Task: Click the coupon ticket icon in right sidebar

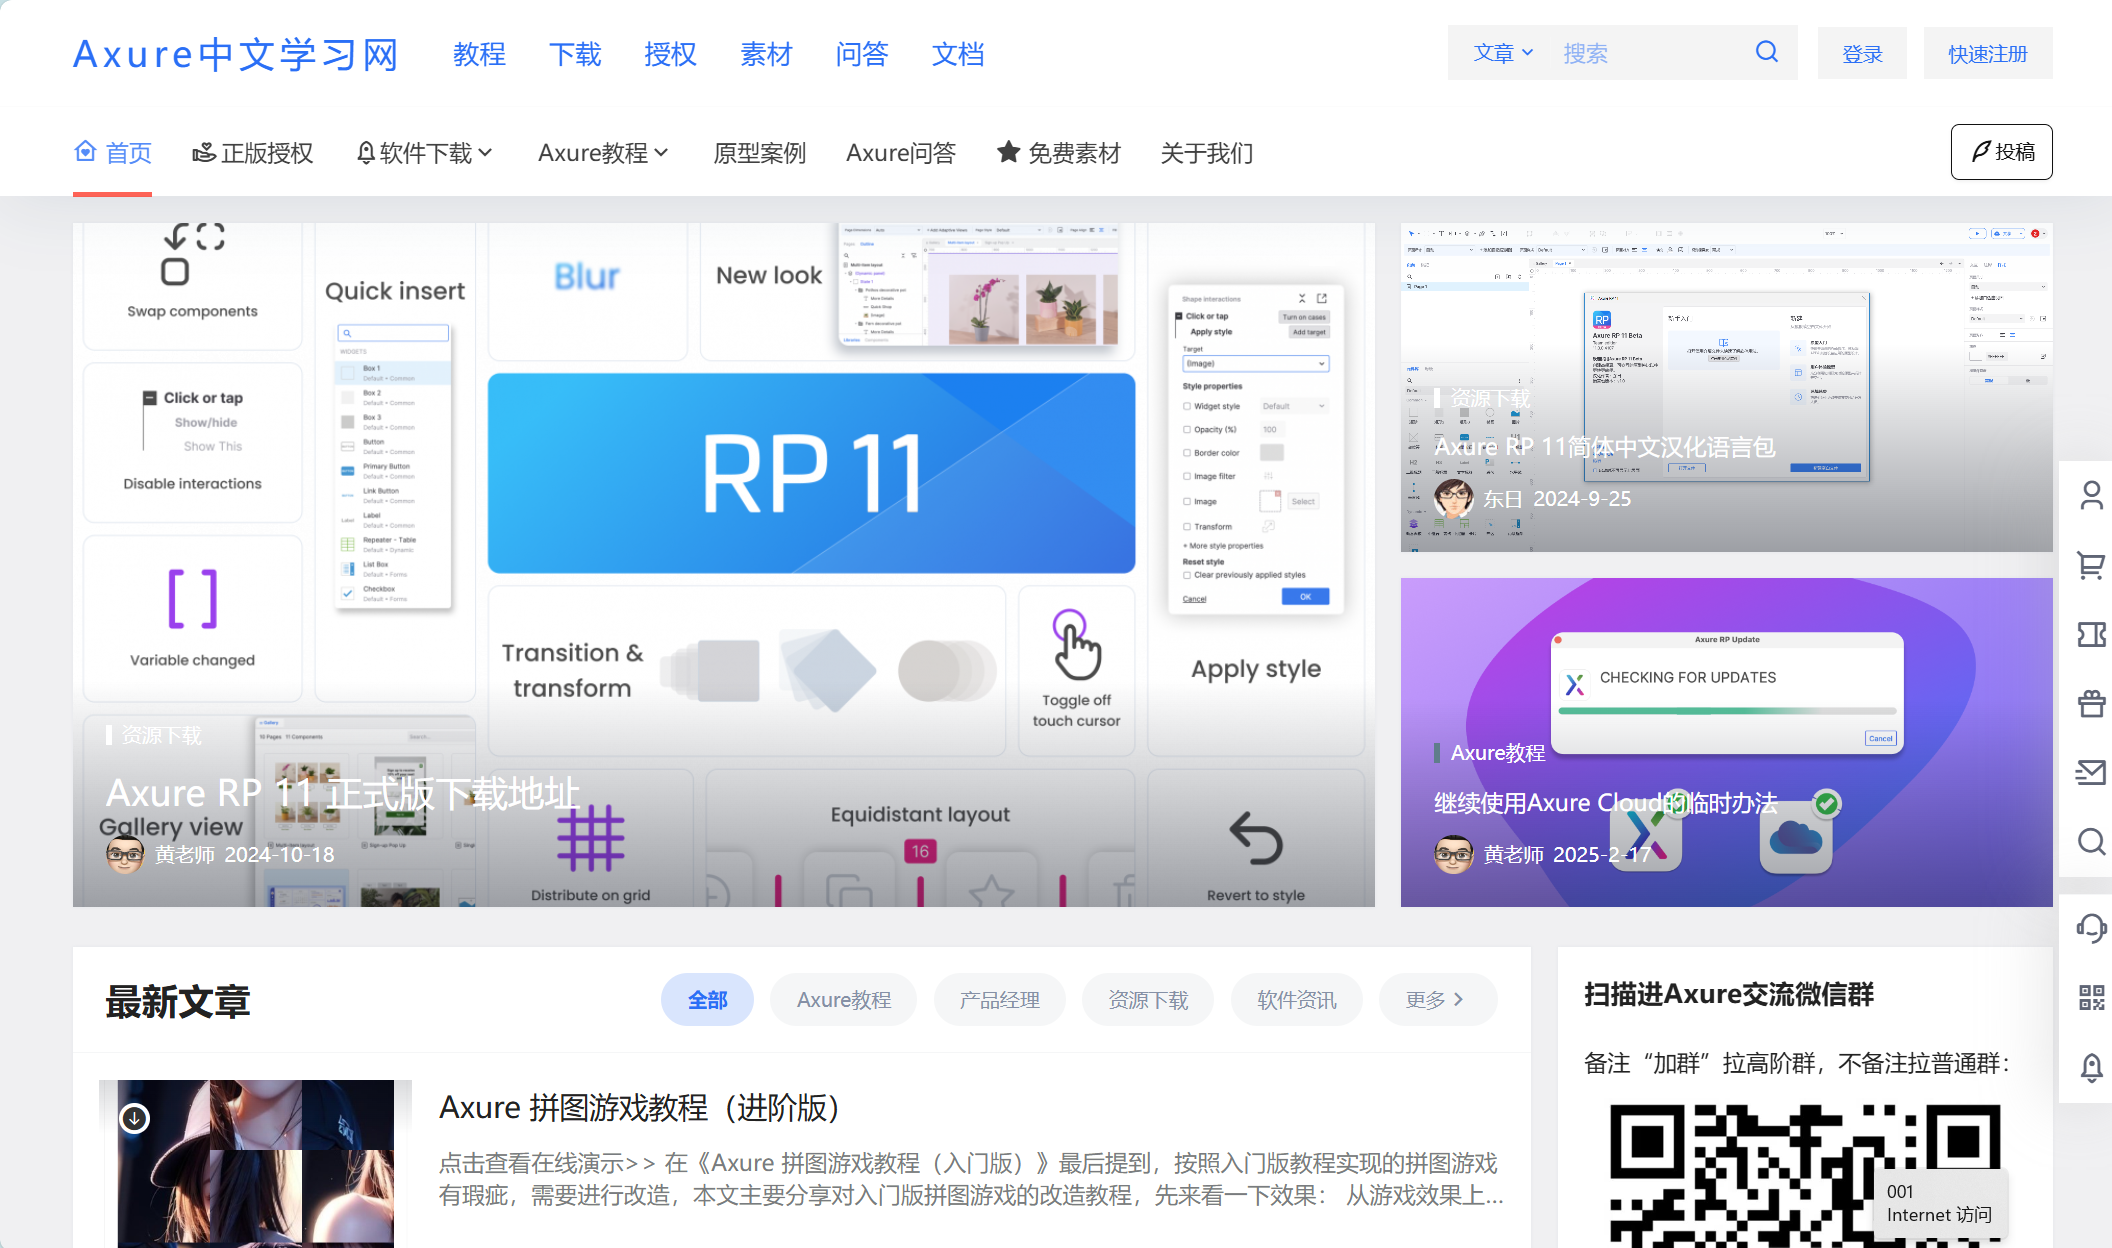Action: click(2091, 634)
